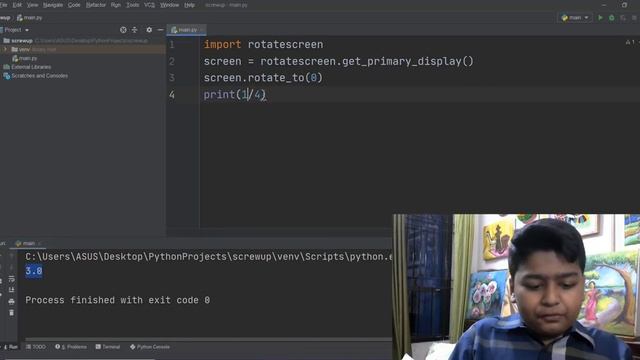Open the Run menu
Viewport: 640px width, 360px height.
click(116, 5)
